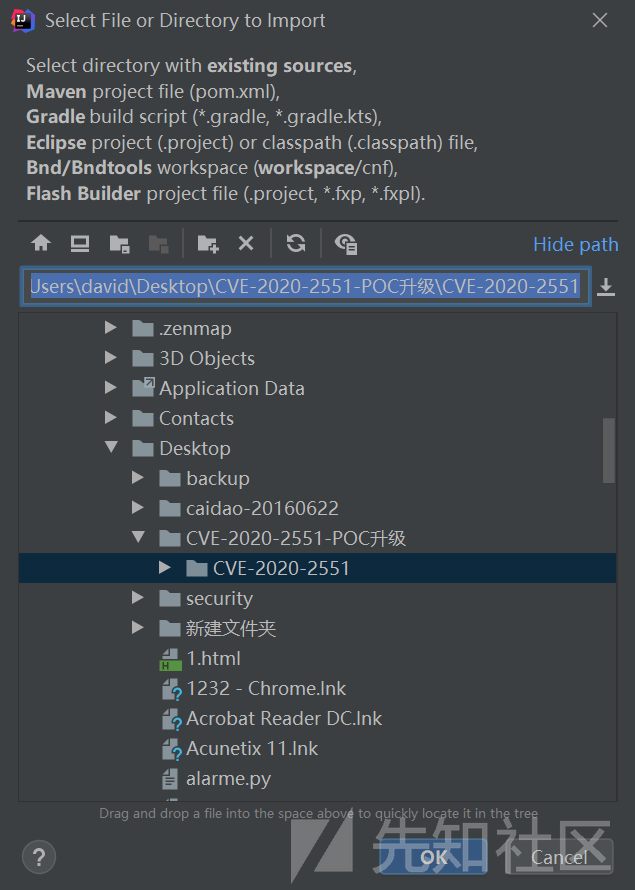The height and width of the screenshot is (890, 635).
Task: Click the Acunetix 11.lnk file icon
Action: (x=171, y=749)
